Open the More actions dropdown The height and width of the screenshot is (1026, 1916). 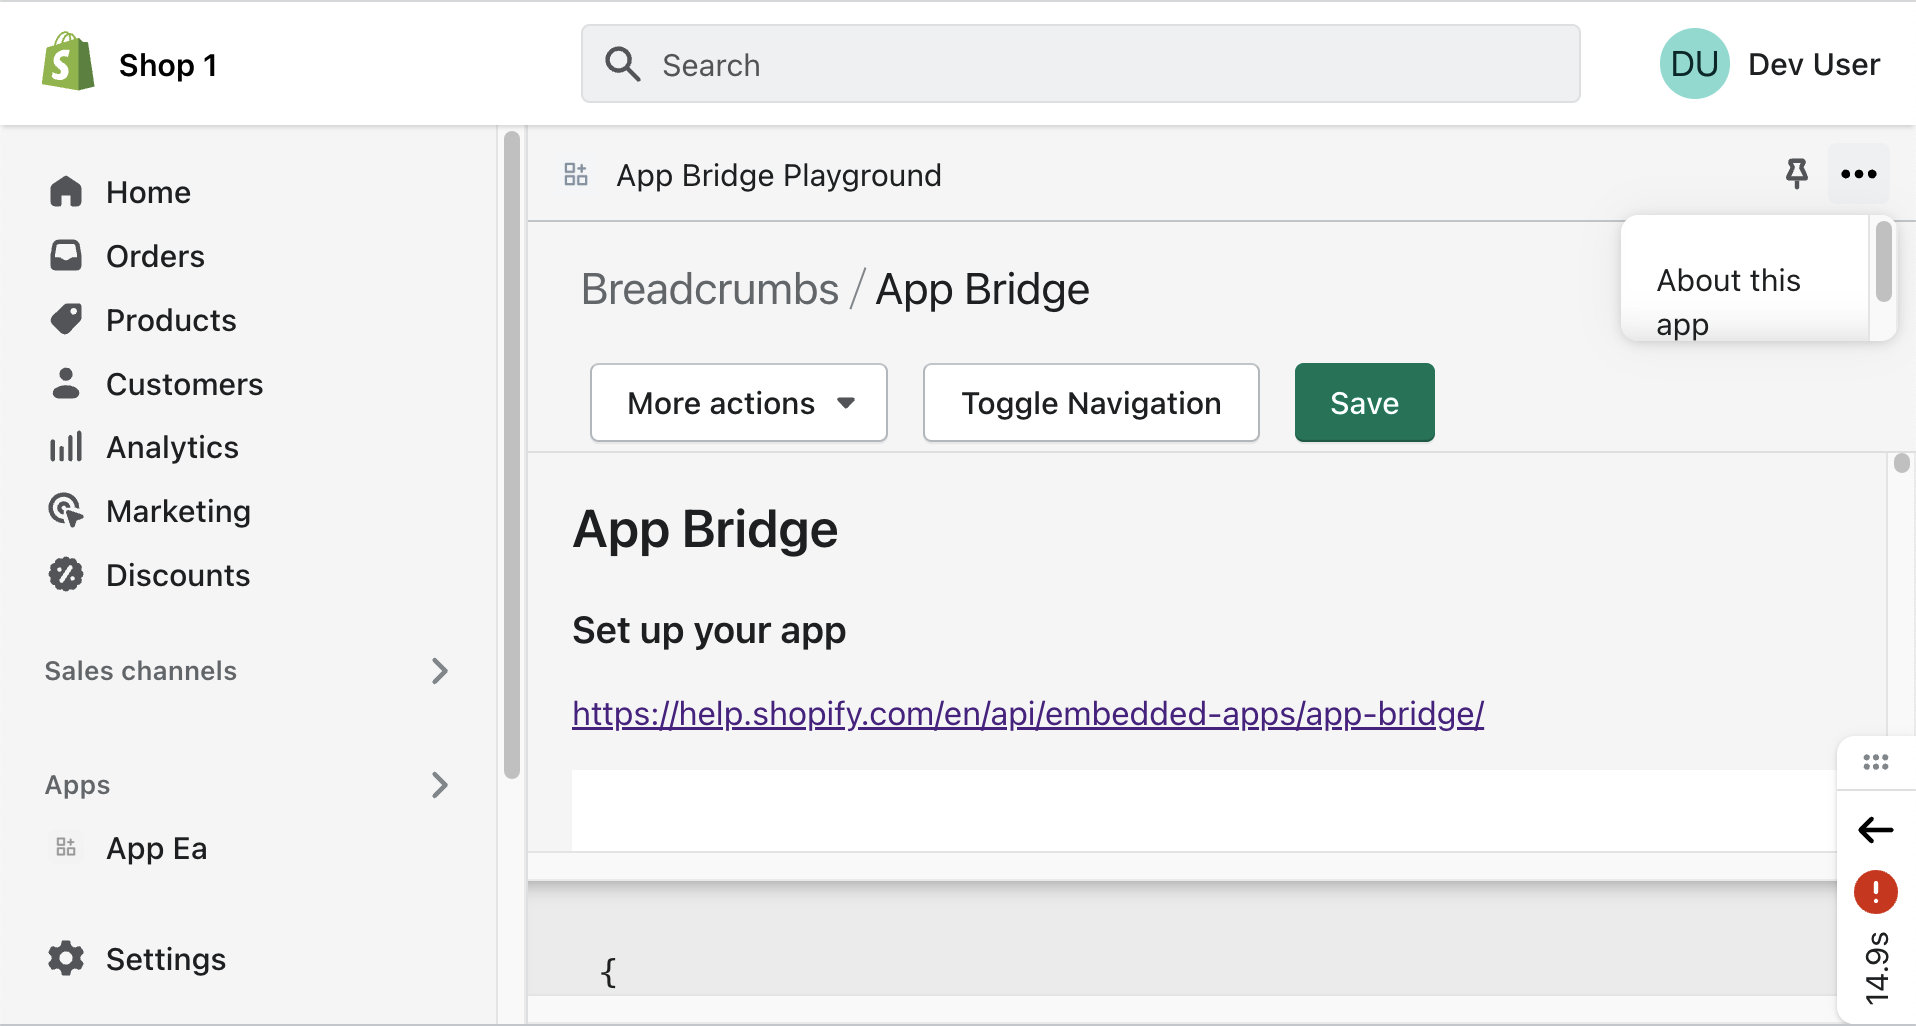pos(738,402)
